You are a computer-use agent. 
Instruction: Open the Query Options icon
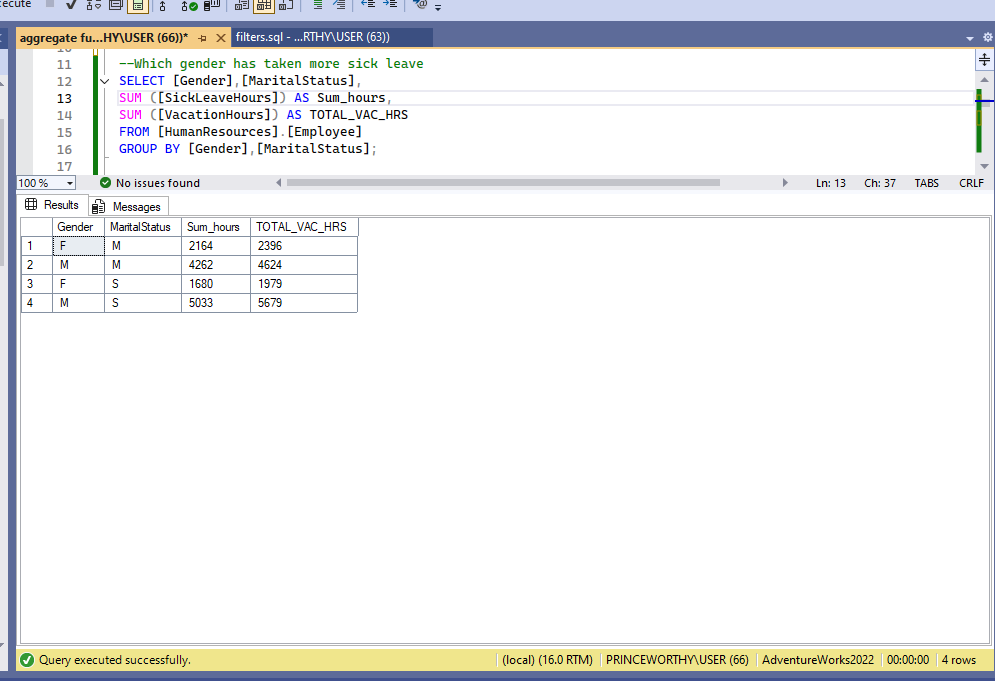coord(115,5)
